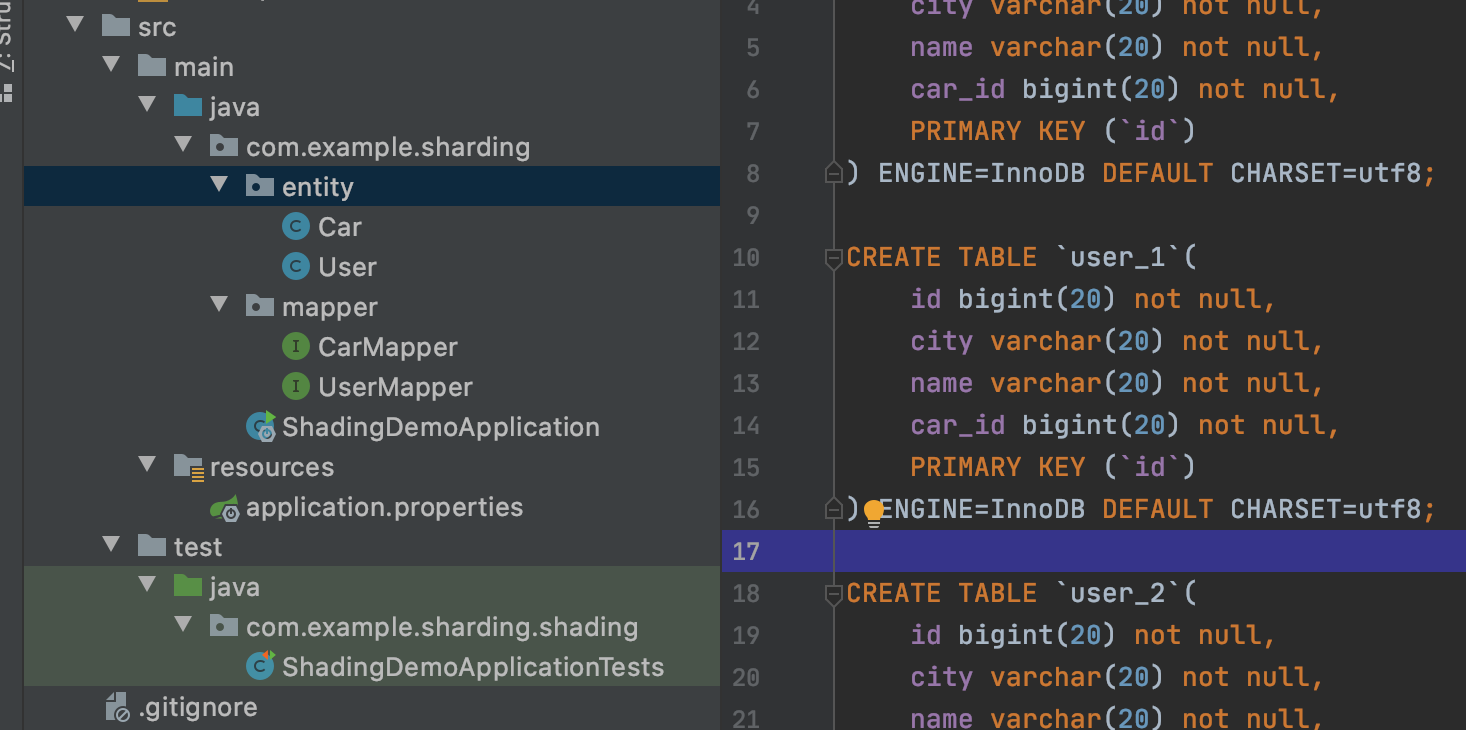Click the name column on line 13
Viewport: 1466px width, 730px height.
coord(941,383)
